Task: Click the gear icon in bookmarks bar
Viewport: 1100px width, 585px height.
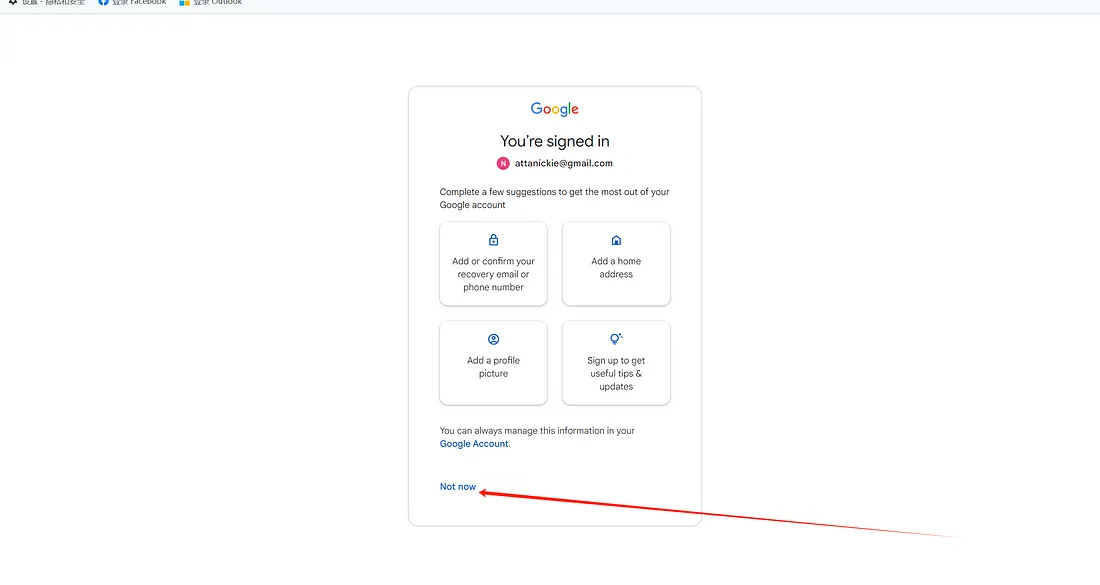Action: 13,3
